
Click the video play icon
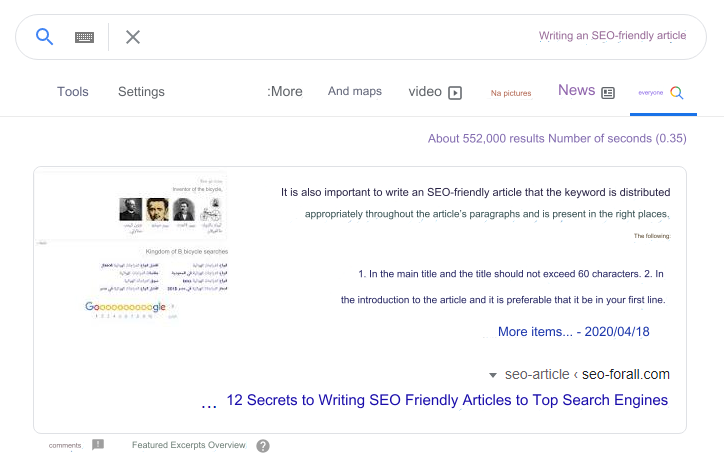pos(455,93)
